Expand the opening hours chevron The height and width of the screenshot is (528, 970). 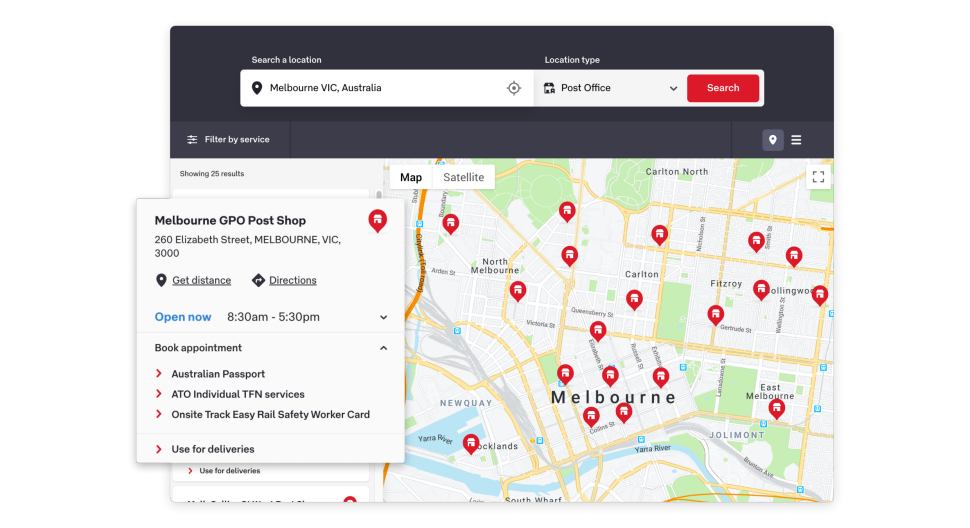(383, 318)
